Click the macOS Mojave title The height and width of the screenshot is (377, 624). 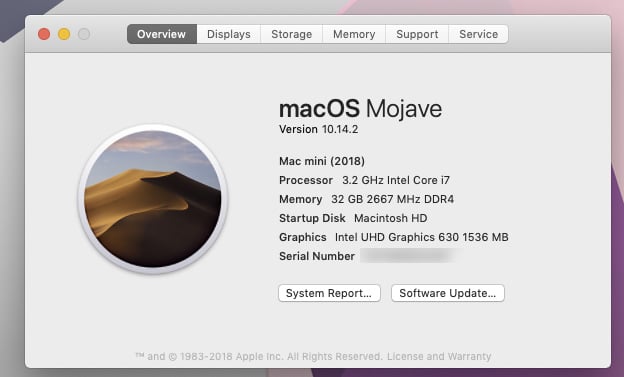(361, 109)
